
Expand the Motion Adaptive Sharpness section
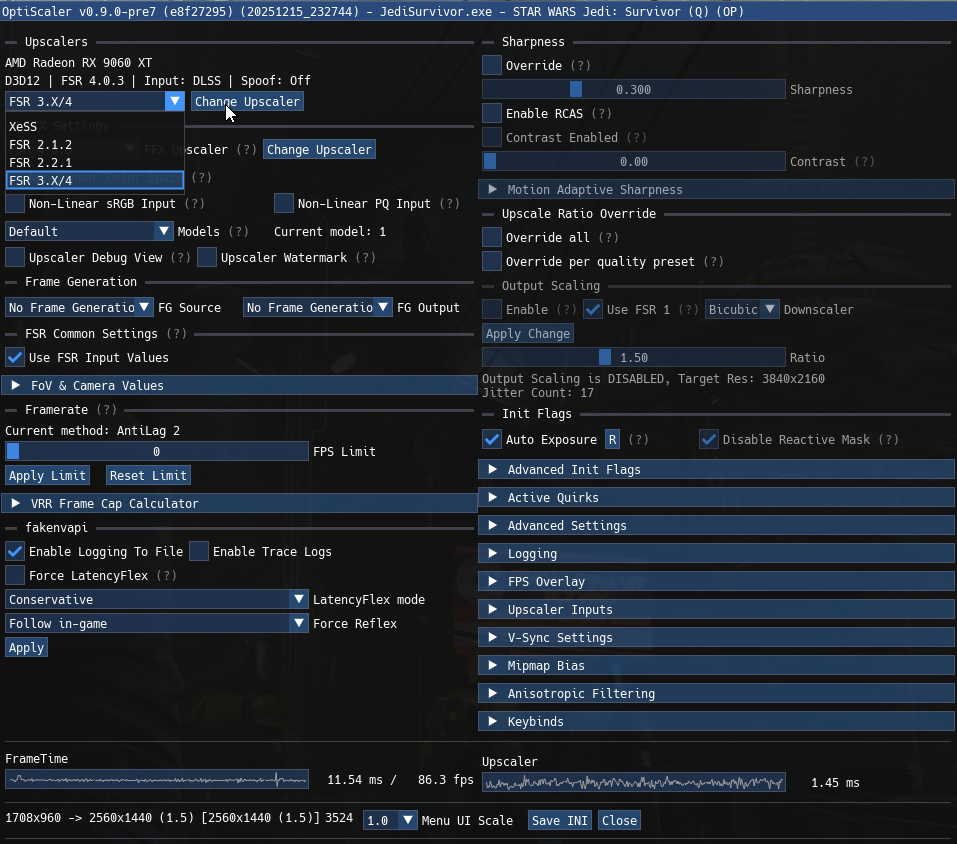click(x=717, y=189)
